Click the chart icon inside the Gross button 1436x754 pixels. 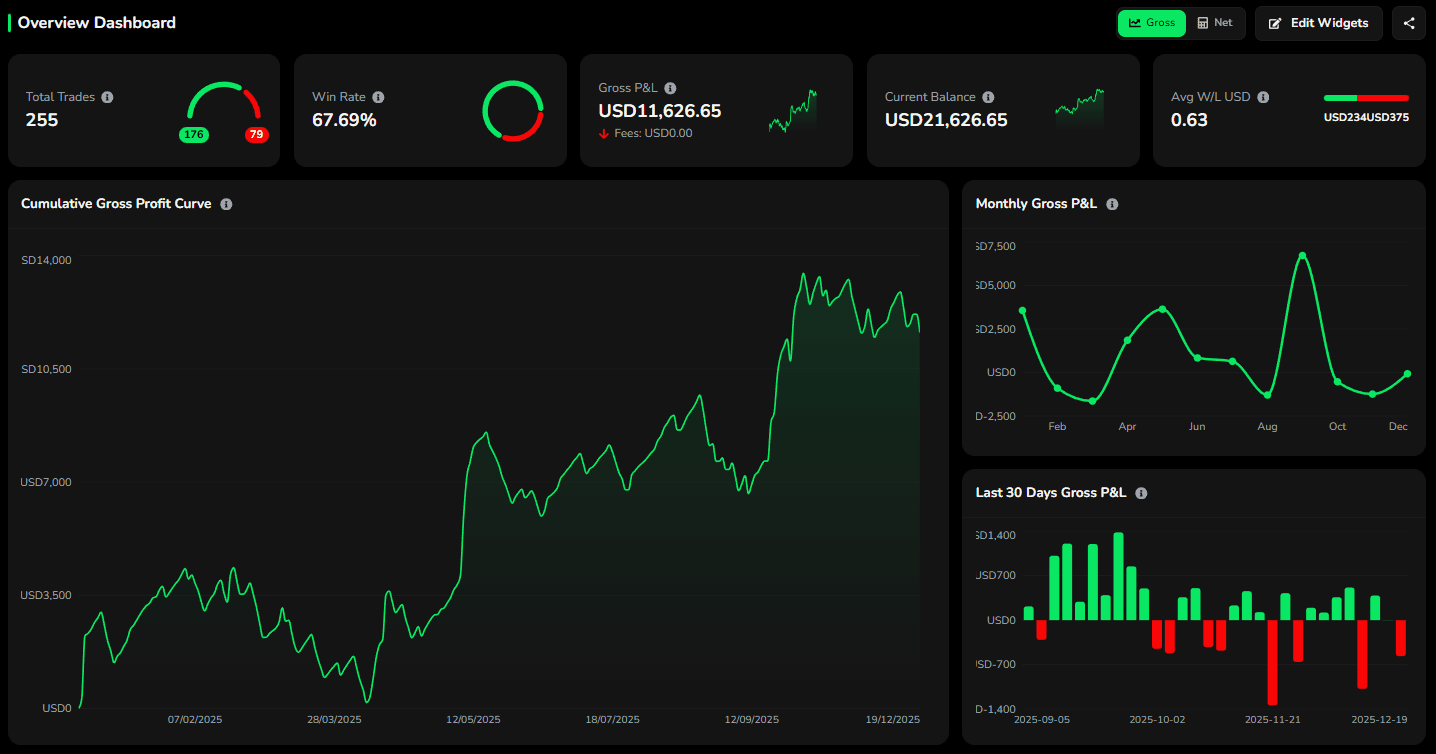tap(1136, 22)
